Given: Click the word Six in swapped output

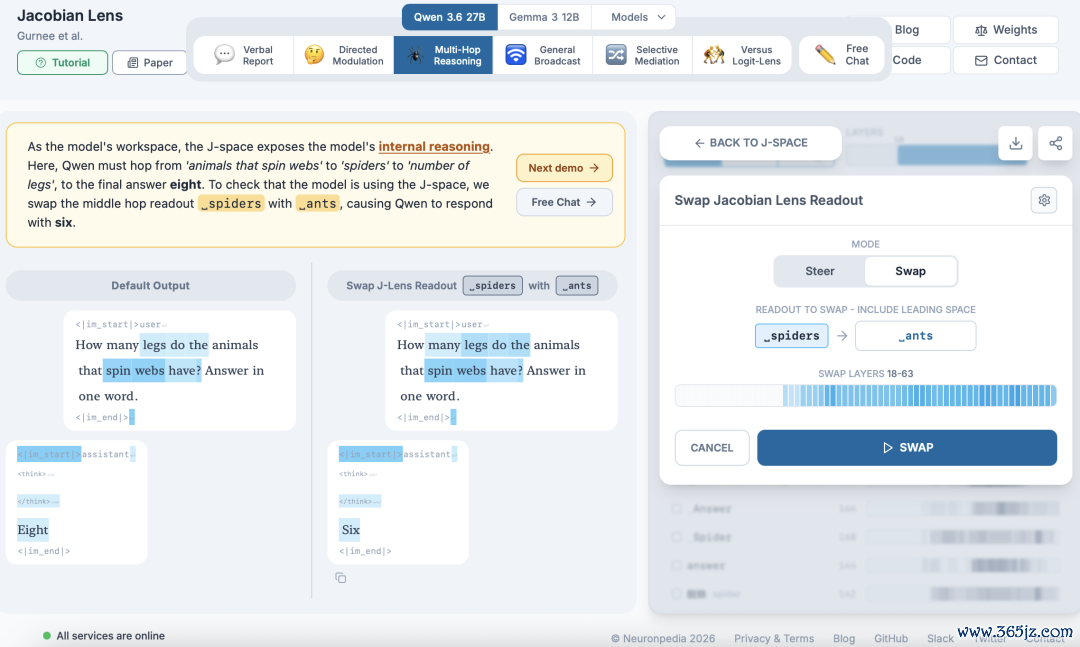Looking at the screenshot, I should point(351,530).
